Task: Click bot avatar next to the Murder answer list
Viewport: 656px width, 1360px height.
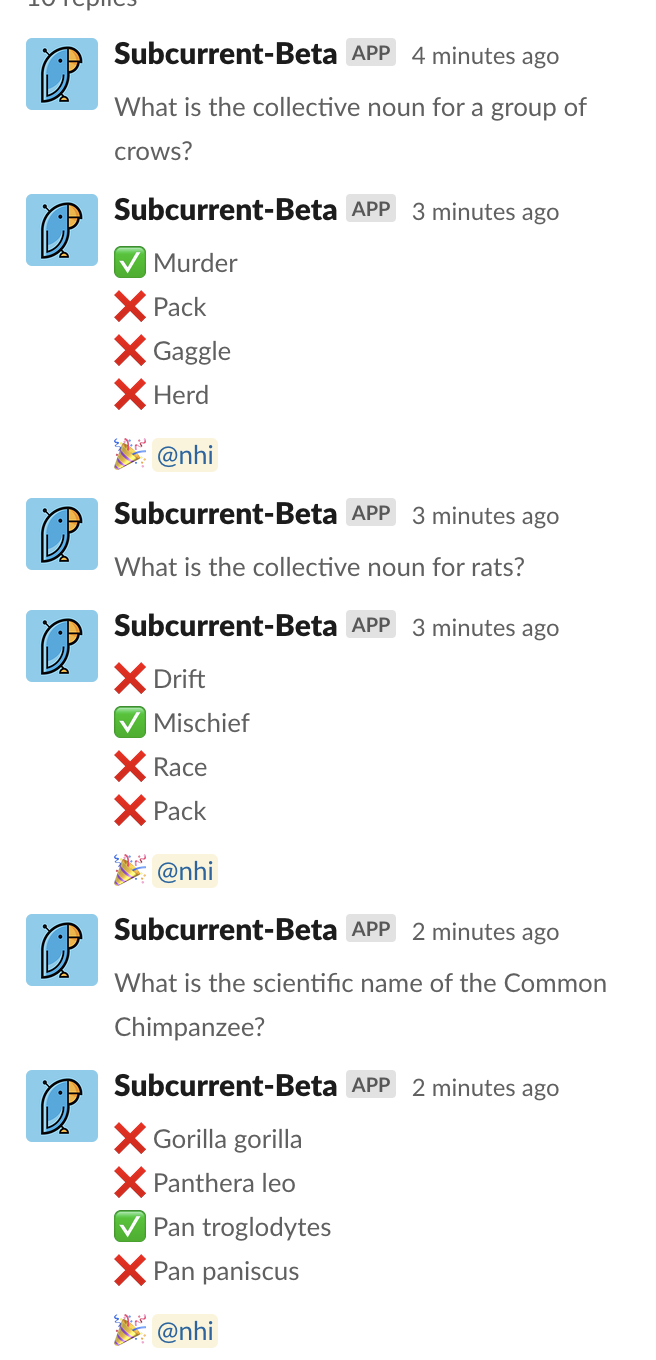Action: tap(62, 230)
